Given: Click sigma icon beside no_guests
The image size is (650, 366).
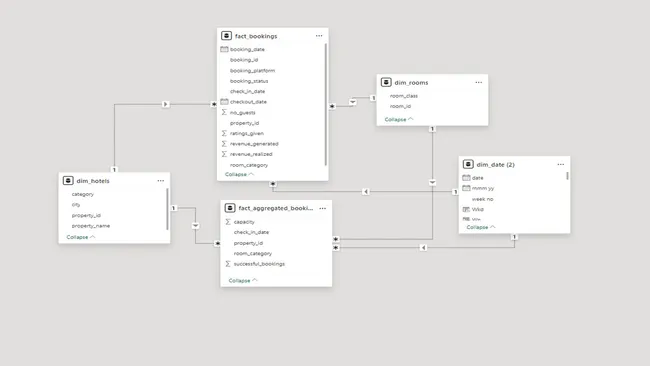Looking at the screenshot, I should [x=224, y=112].
